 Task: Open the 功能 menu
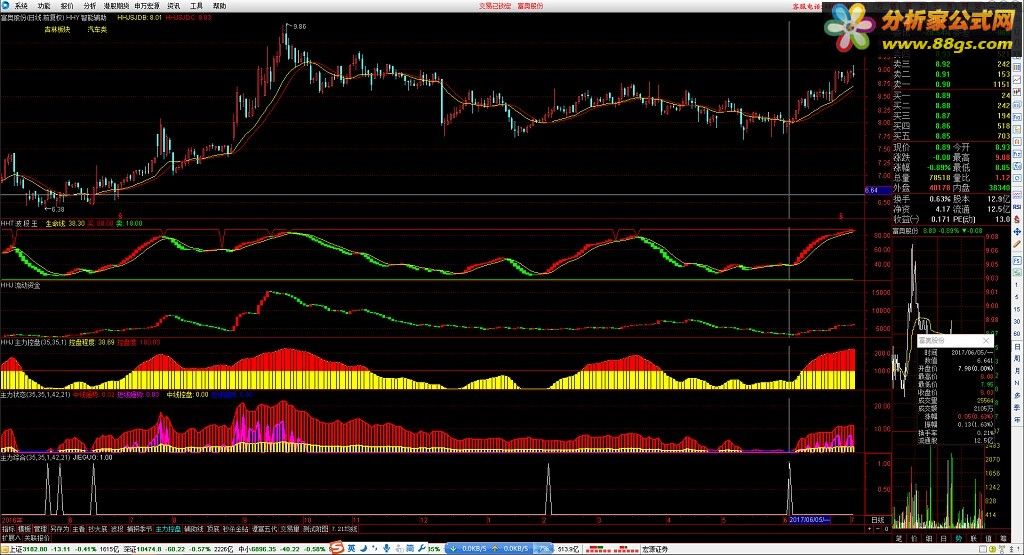44,6
